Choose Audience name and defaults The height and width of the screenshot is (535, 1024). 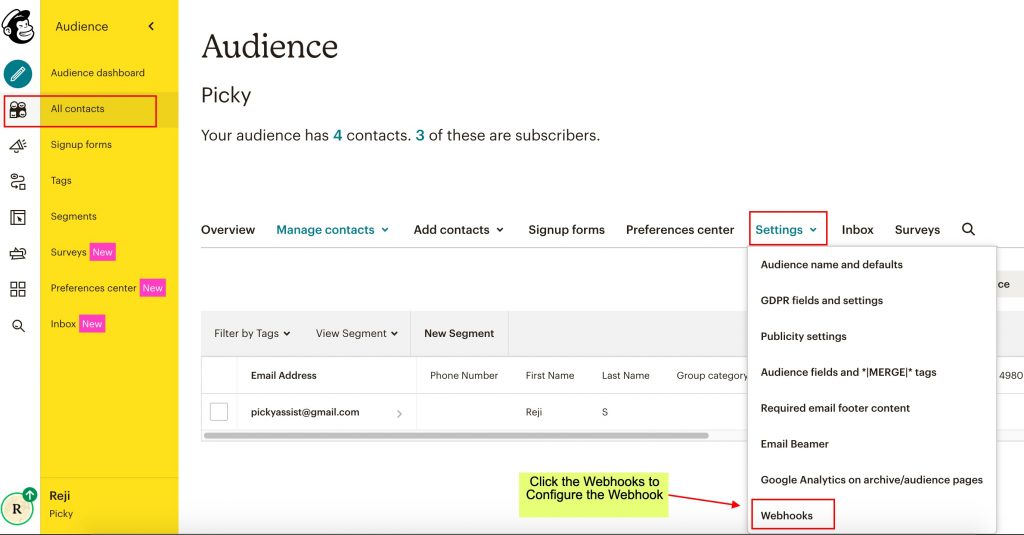click(x=831, y=265)
